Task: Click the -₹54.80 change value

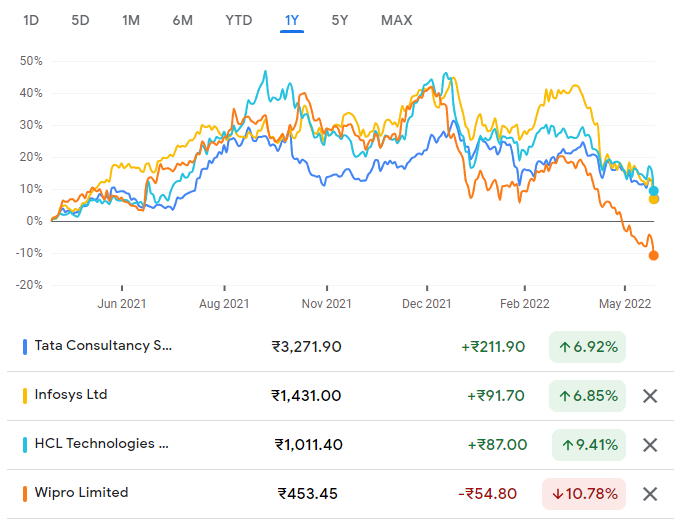Action: tap(488, 494)
